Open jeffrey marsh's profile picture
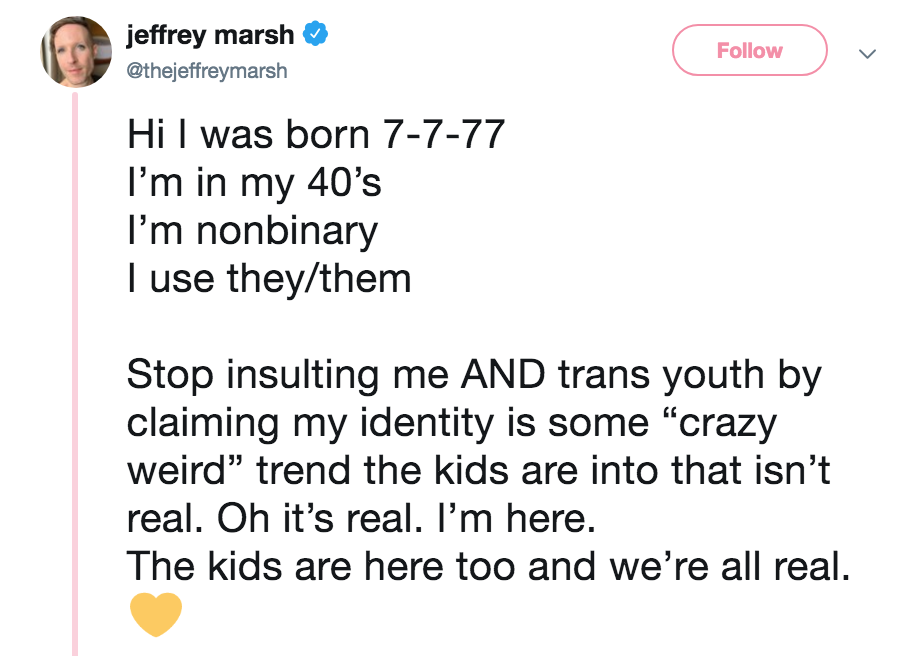The image size is (922, 656). [x=76, y=52]
